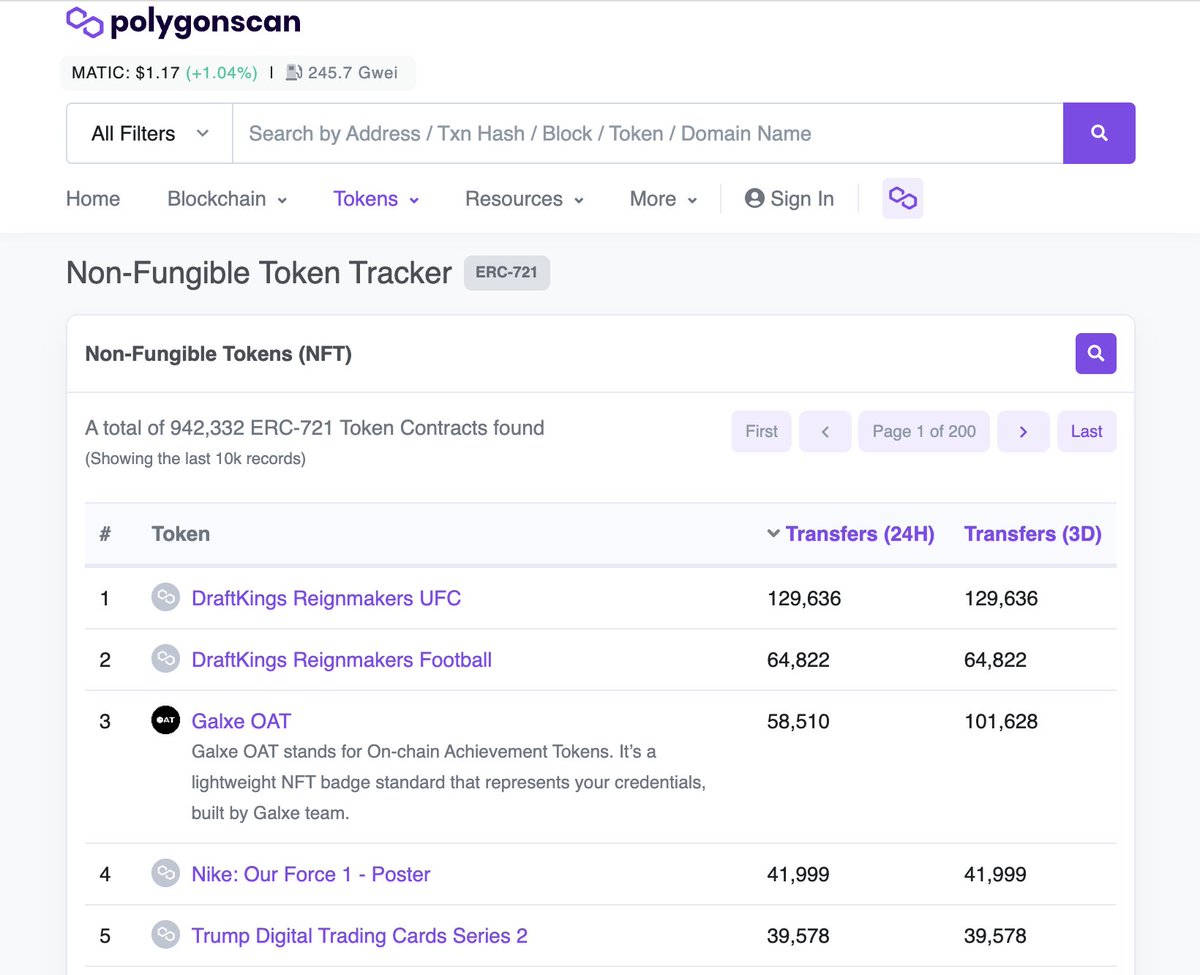Image resolution: width=1200 pixels, height=975 pixels.
Task: Click the Sign In user icon
Action: [755, 198]
